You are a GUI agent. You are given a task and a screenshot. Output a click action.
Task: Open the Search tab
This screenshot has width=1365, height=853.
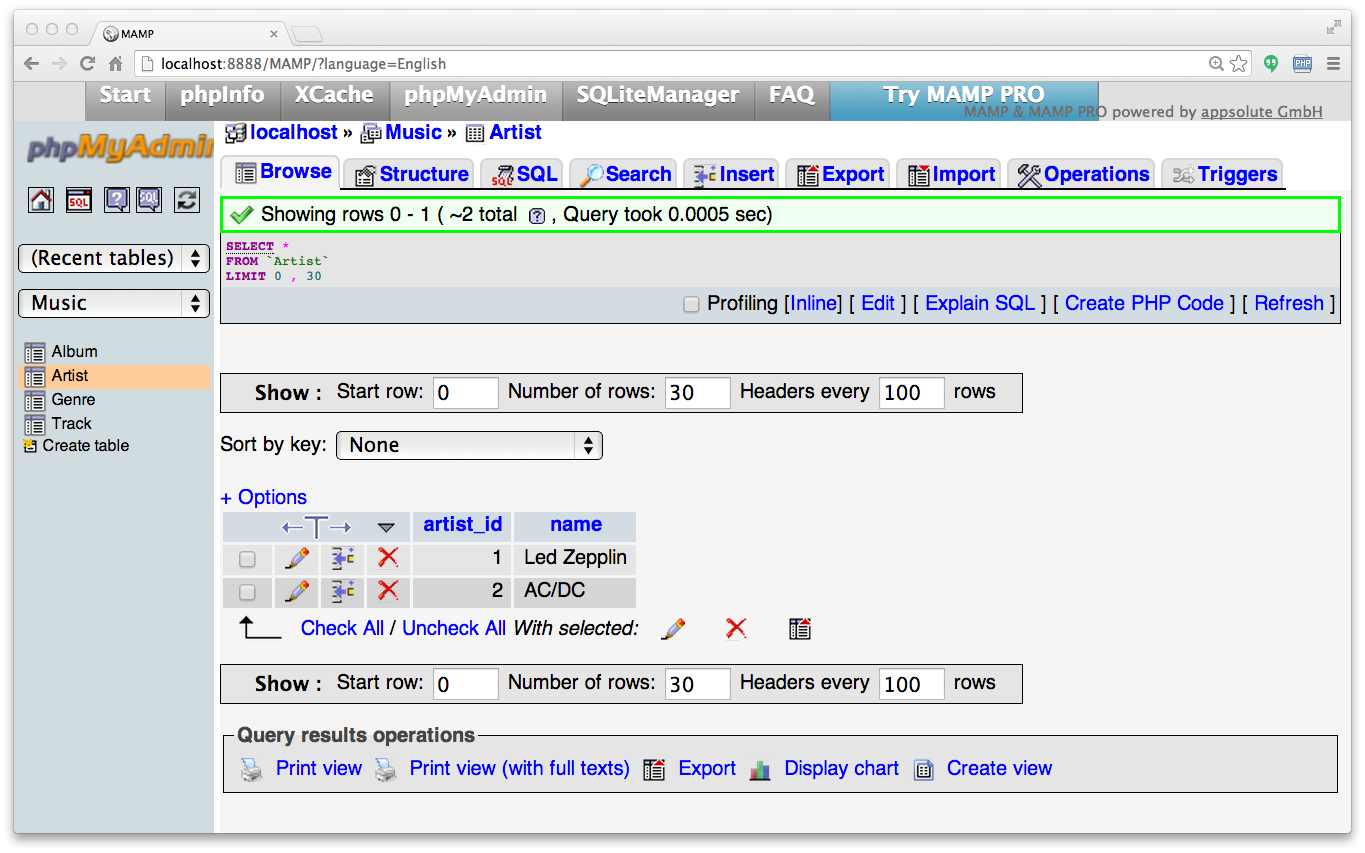[625, 174]
